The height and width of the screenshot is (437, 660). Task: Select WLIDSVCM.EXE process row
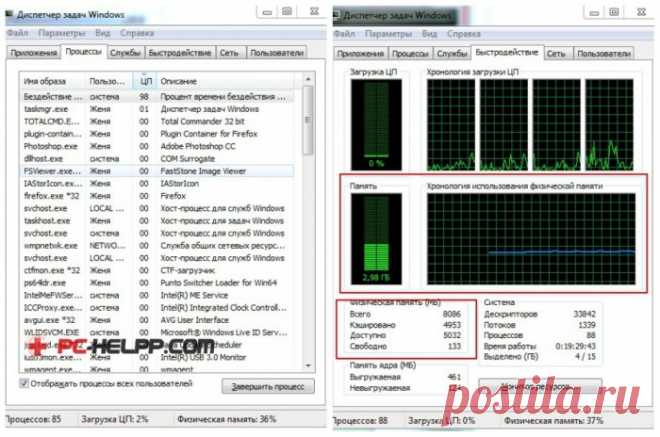pyautogui.click(x=157, y=333)
